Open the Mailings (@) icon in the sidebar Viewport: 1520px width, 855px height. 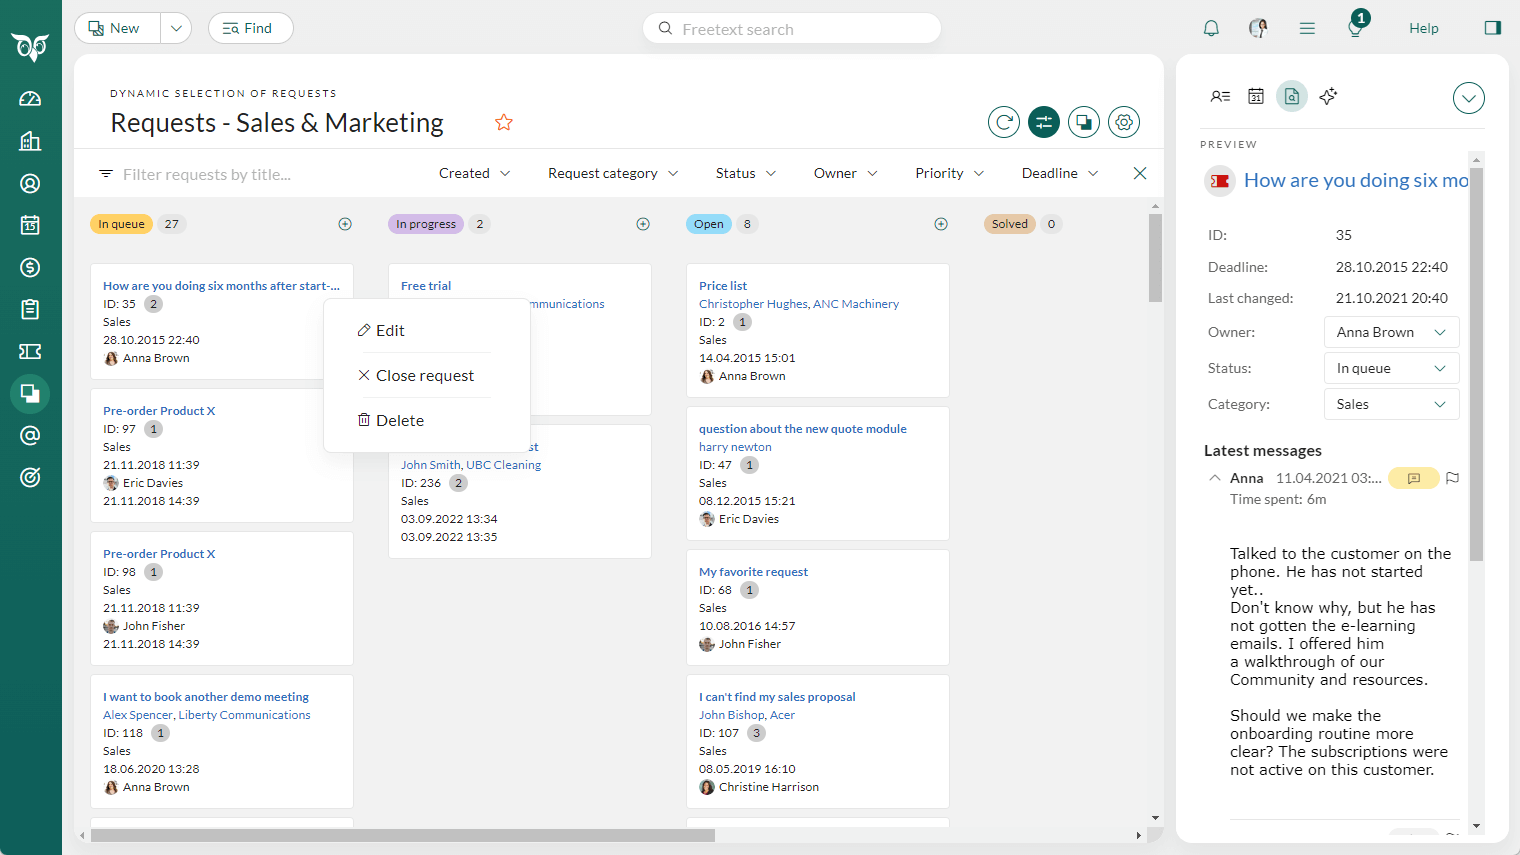(30, 435)
